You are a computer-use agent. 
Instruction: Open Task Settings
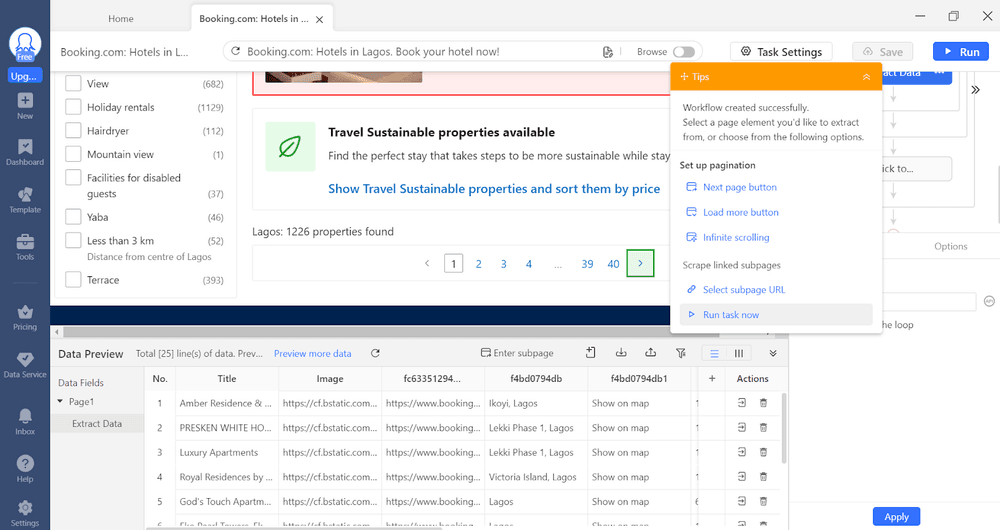click(x=781, y=52)
